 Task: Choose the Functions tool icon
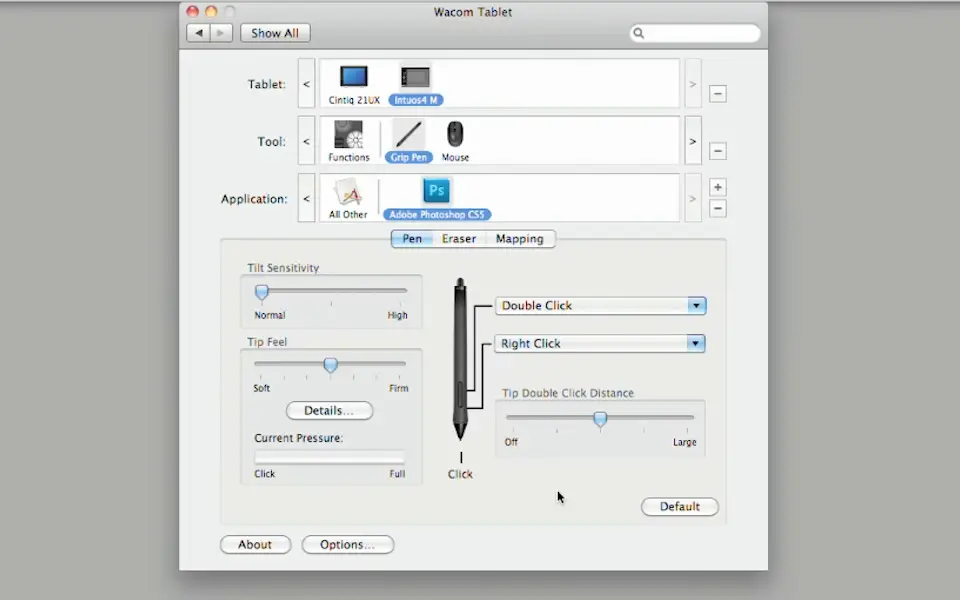[348, 135]
